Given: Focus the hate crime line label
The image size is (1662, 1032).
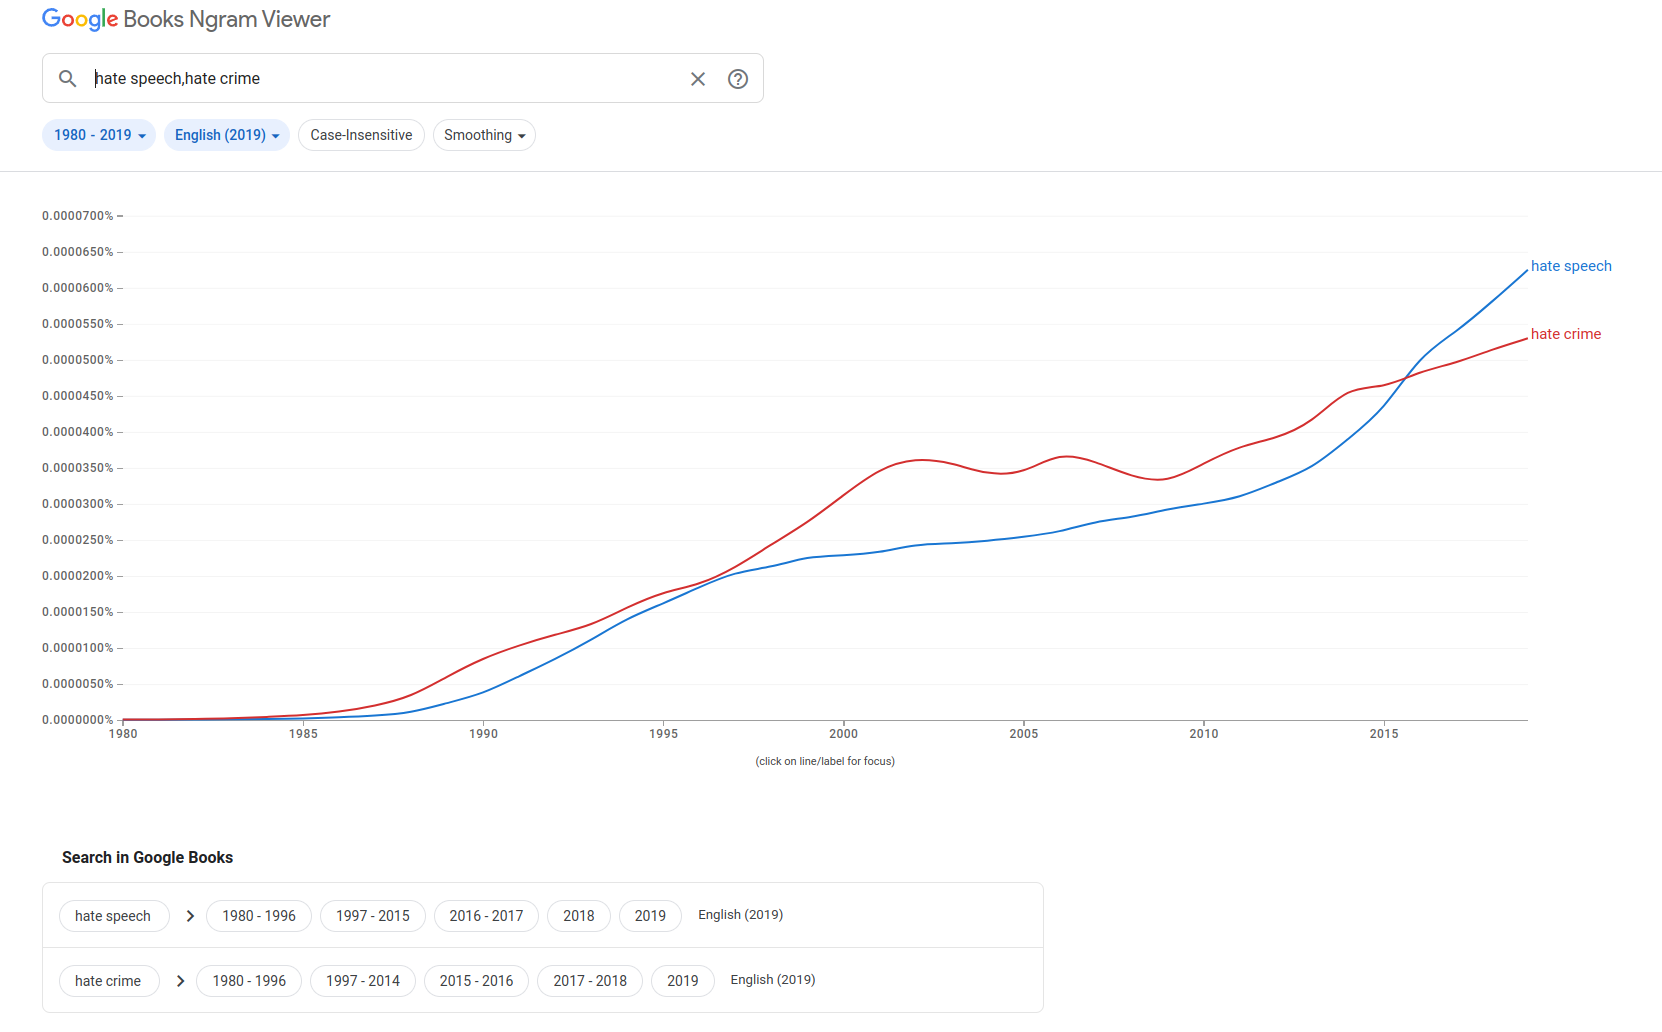Looking at the screenshot, I should tap(1566, 334).
